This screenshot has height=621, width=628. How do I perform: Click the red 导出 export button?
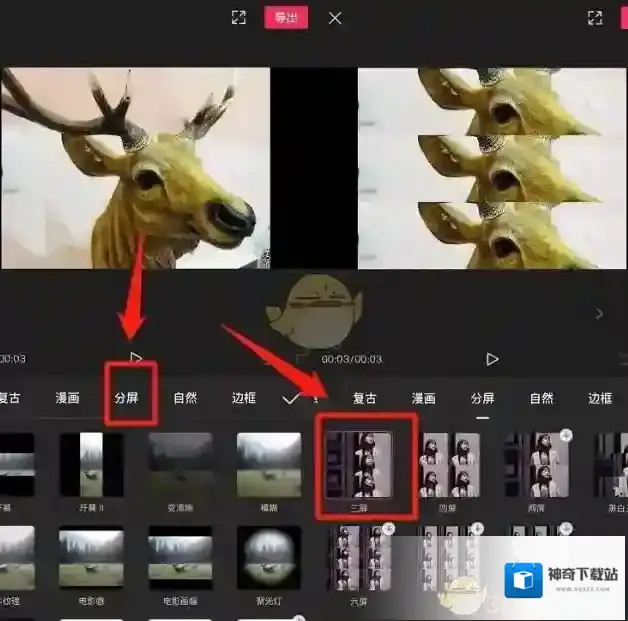286,18
